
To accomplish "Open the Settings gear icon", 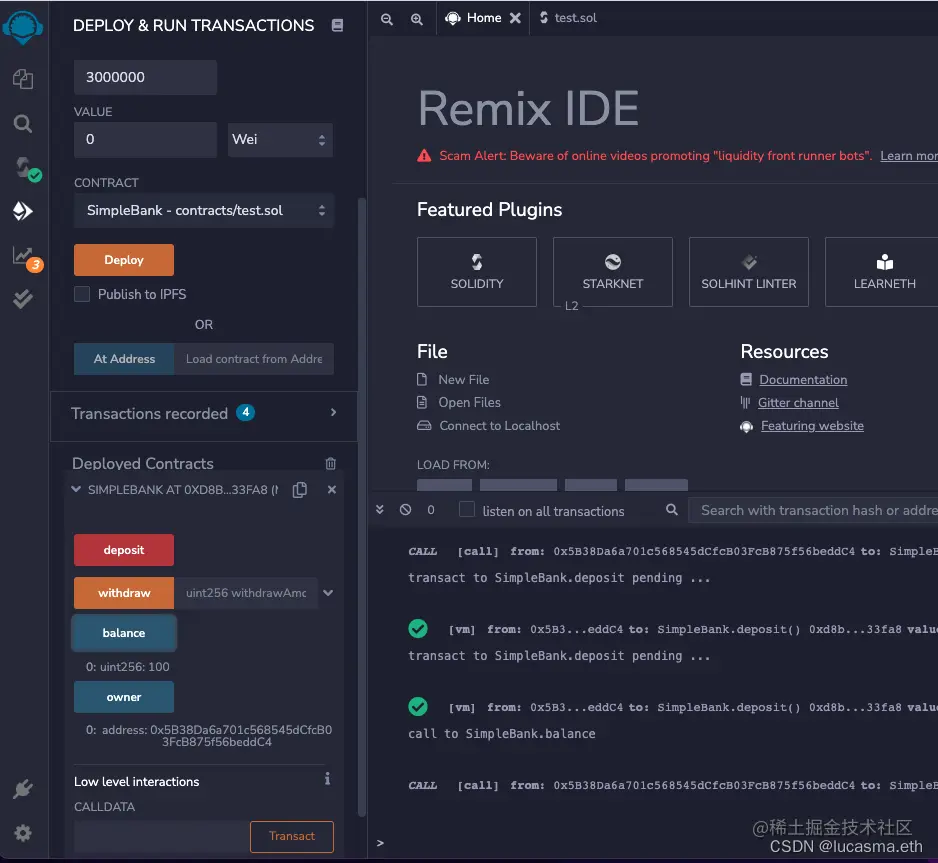I will coord(23,833).
